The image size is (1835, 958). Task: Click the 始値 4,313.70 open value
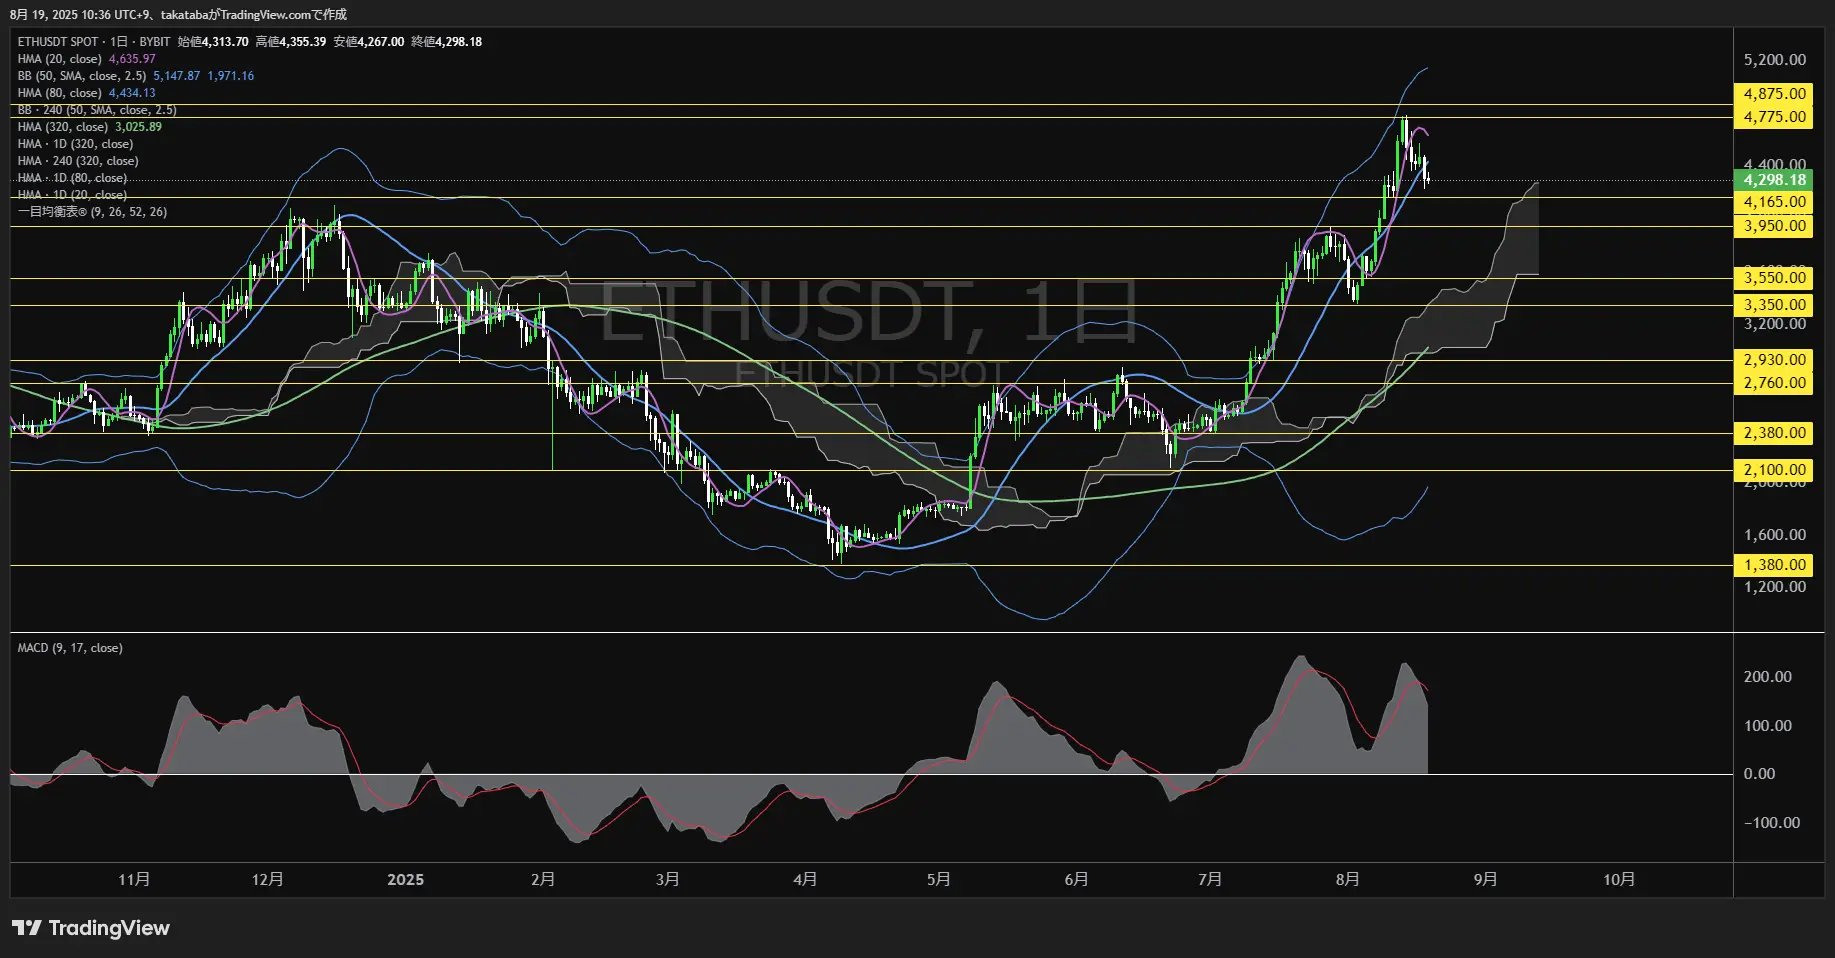click(213, 42)
